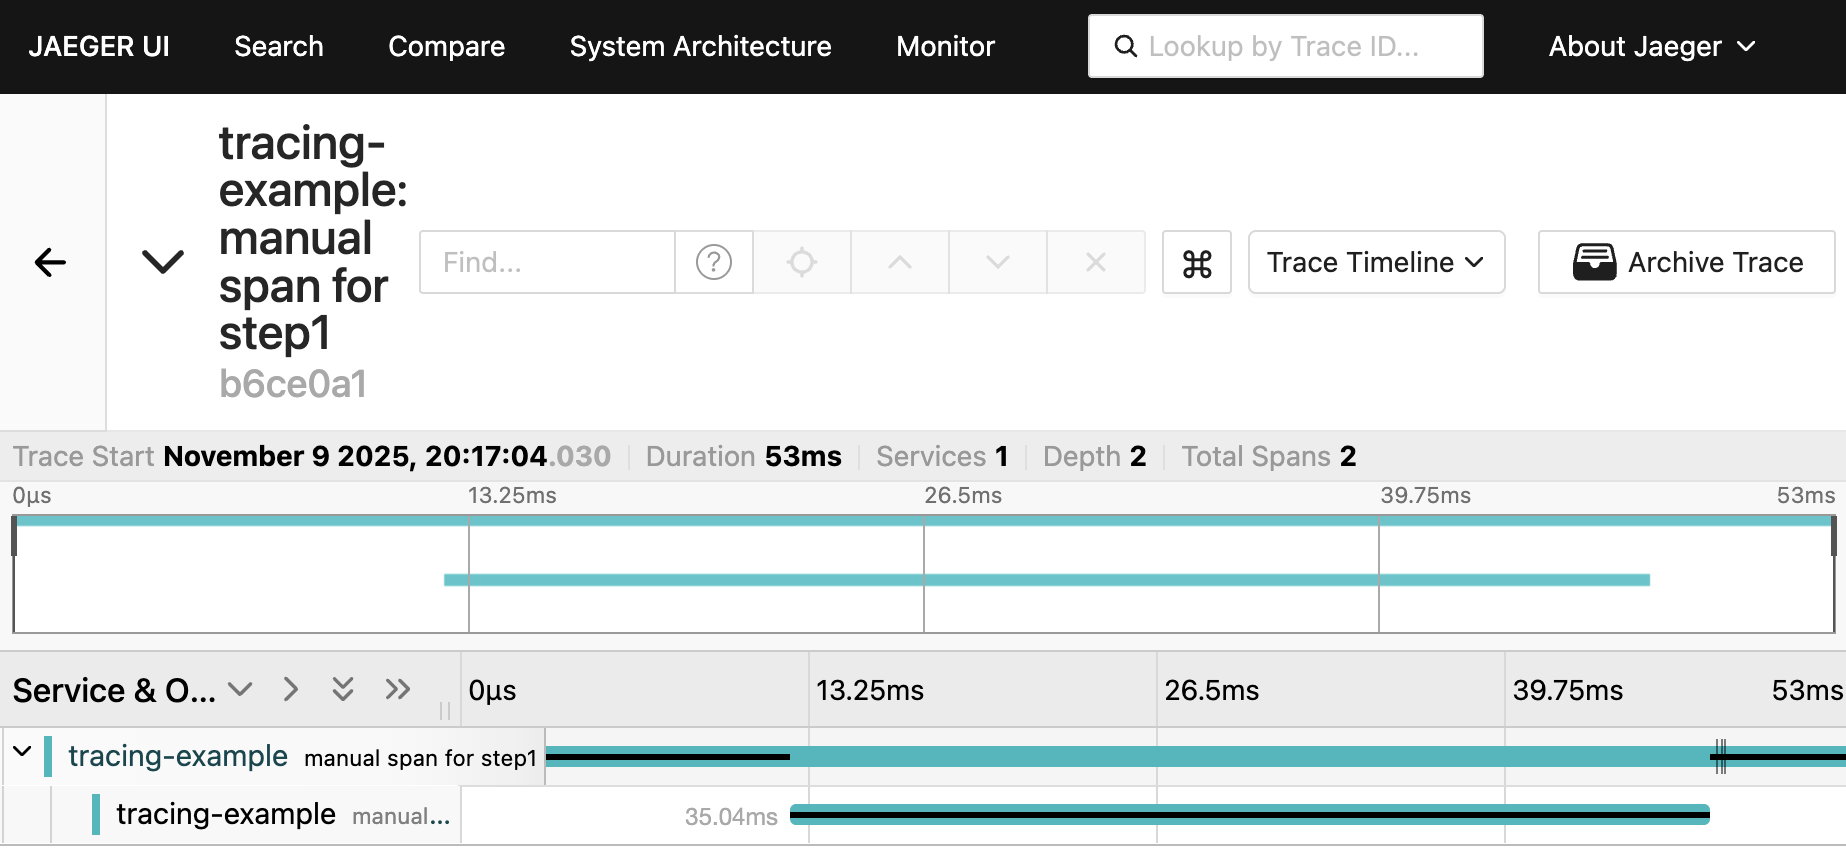Click the back arrow to return to search results

point(50,263)
